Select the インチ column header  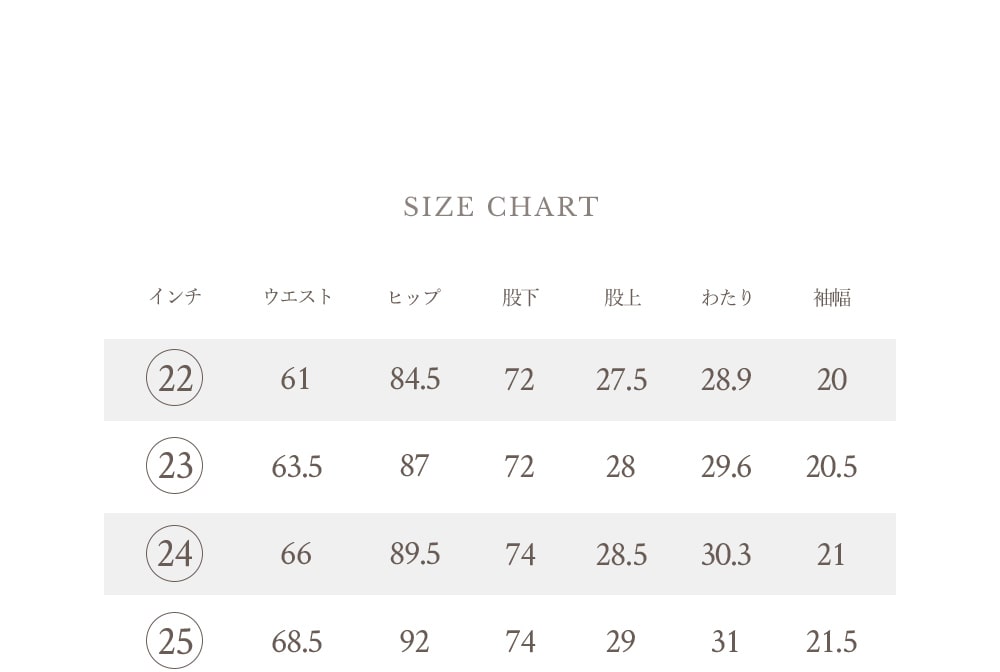point(175,296)
